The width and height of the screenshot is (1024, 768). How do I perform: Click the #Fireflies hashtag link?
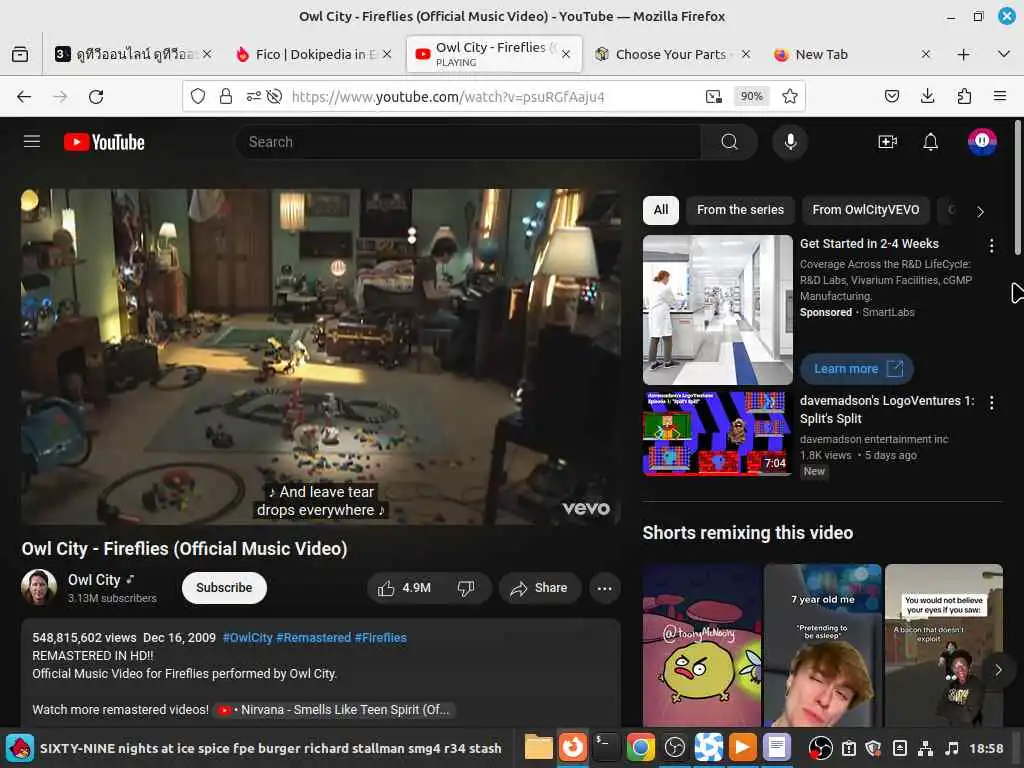(x=381, y=638)
